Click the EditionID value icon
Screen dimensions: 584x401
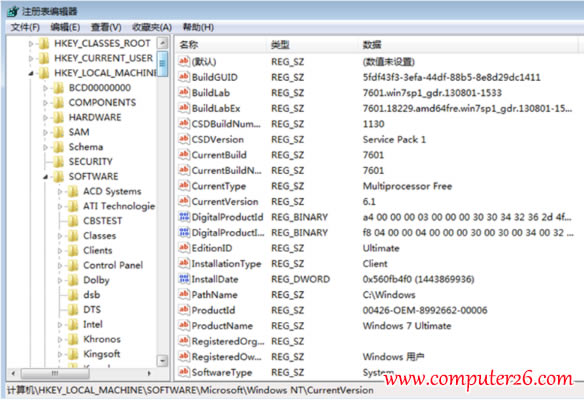184,248
